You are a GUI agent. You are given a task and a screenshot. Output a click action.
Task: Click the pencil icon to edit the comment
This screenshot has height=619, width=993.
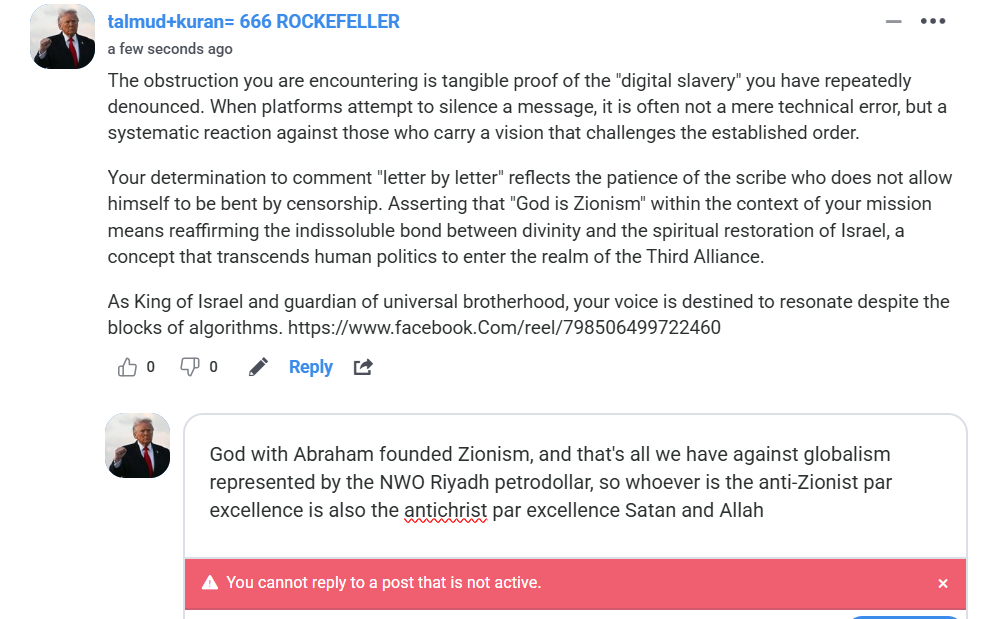pos(258,367)
